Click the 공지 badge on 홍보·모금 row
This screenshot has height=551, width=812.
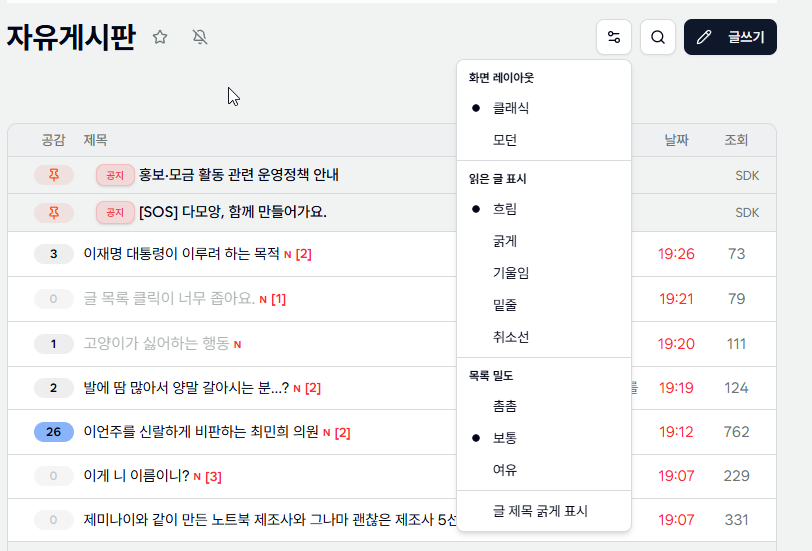(x=115, y=175)
